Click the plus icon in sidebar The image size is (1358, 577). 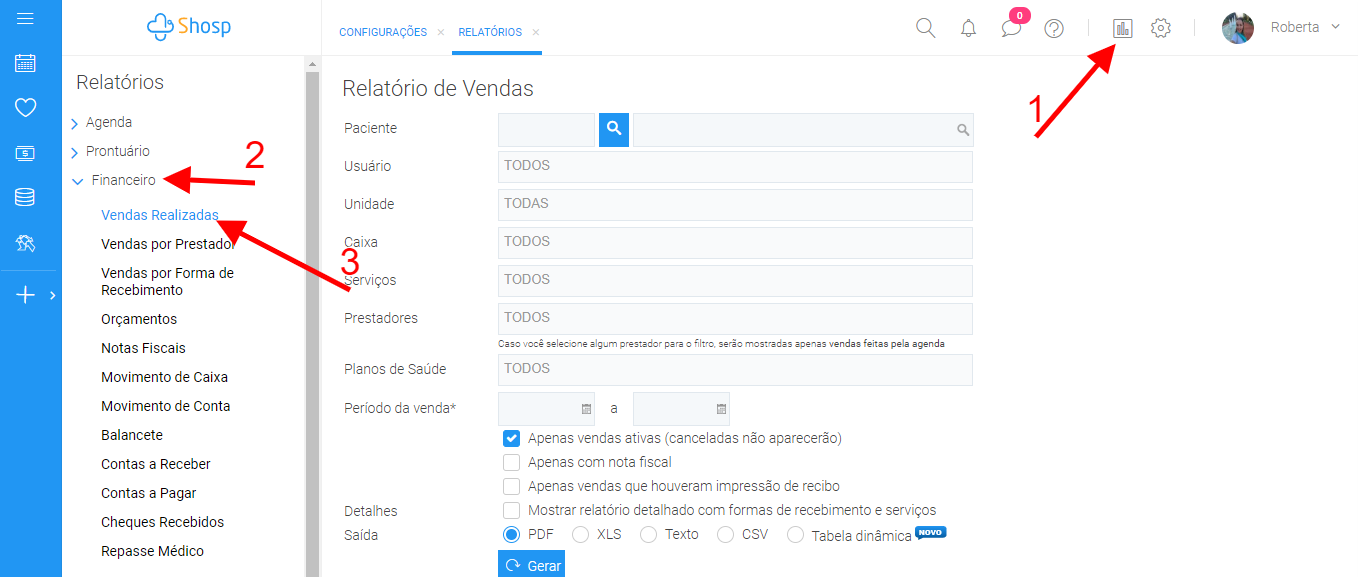pyautogui.click(x=26, y=295)
